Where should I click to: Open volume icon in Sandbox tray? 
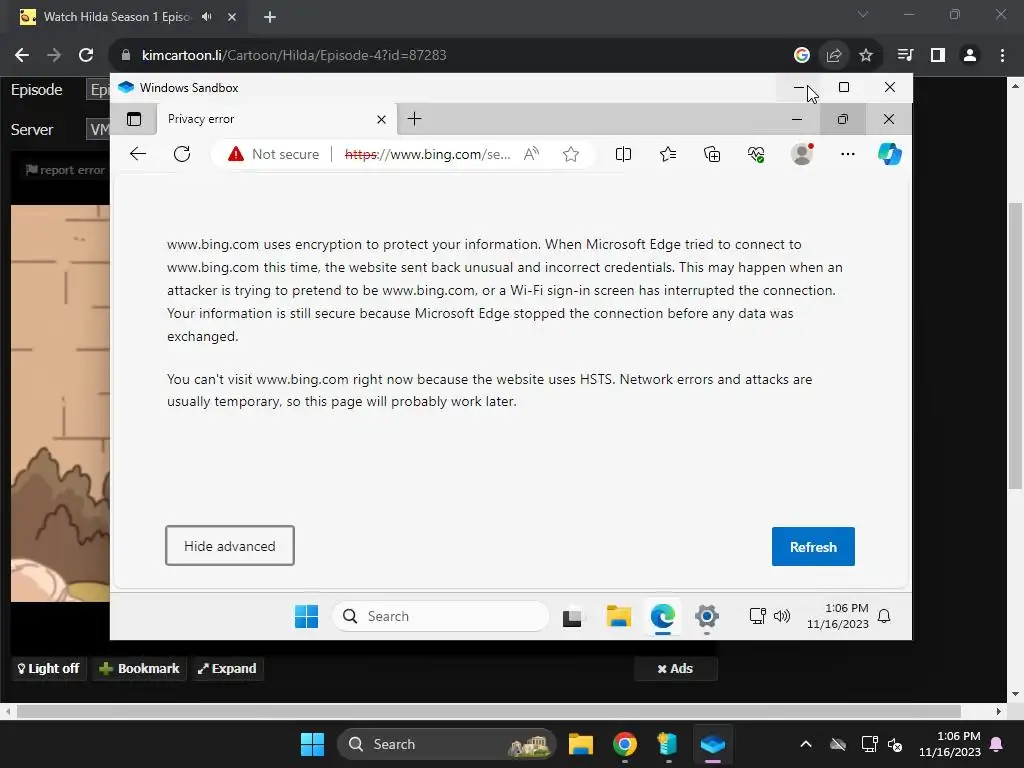point(782,616)
